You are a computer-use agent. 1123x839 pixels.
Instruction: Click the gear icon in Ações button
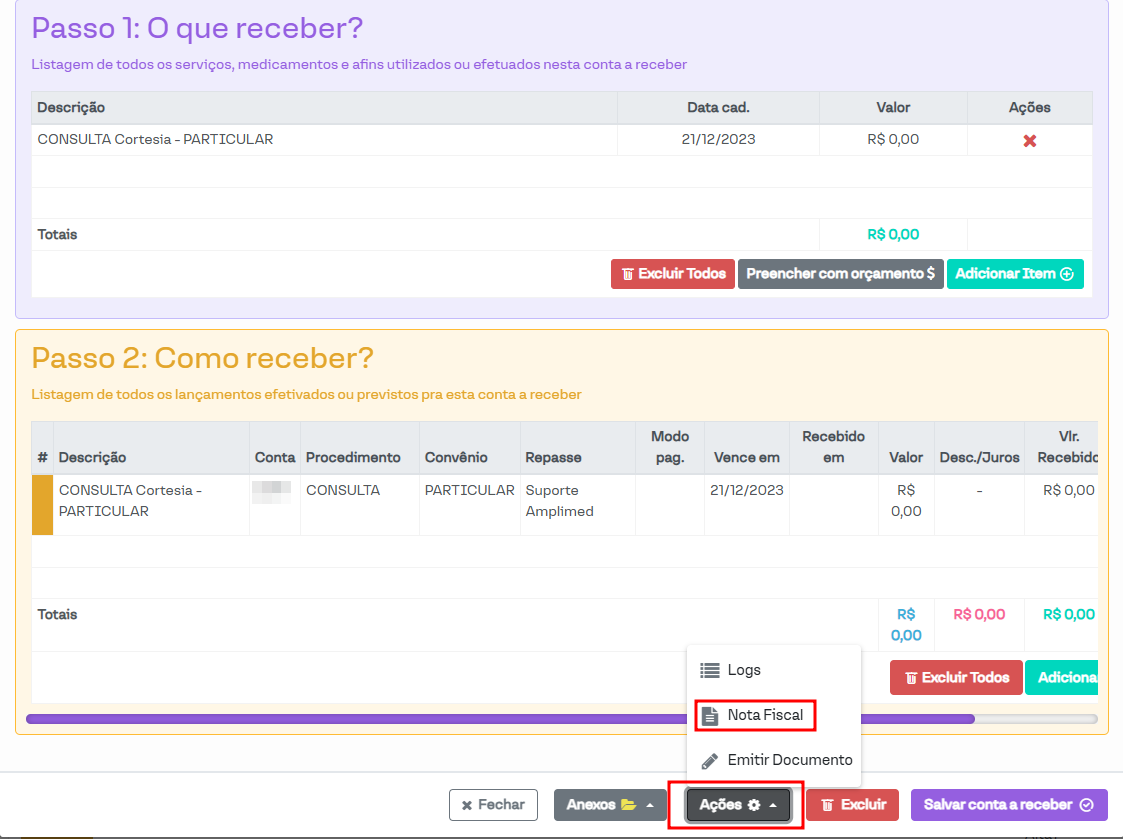(x=754, y=805)
